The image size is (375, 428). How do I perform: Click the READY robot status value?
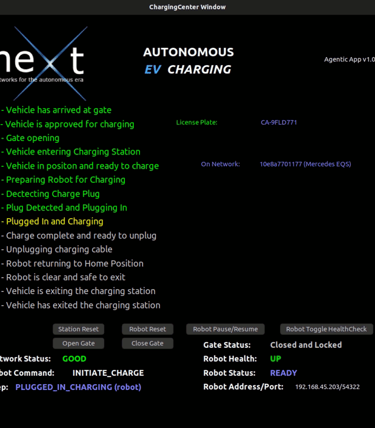tap(283, 373)
